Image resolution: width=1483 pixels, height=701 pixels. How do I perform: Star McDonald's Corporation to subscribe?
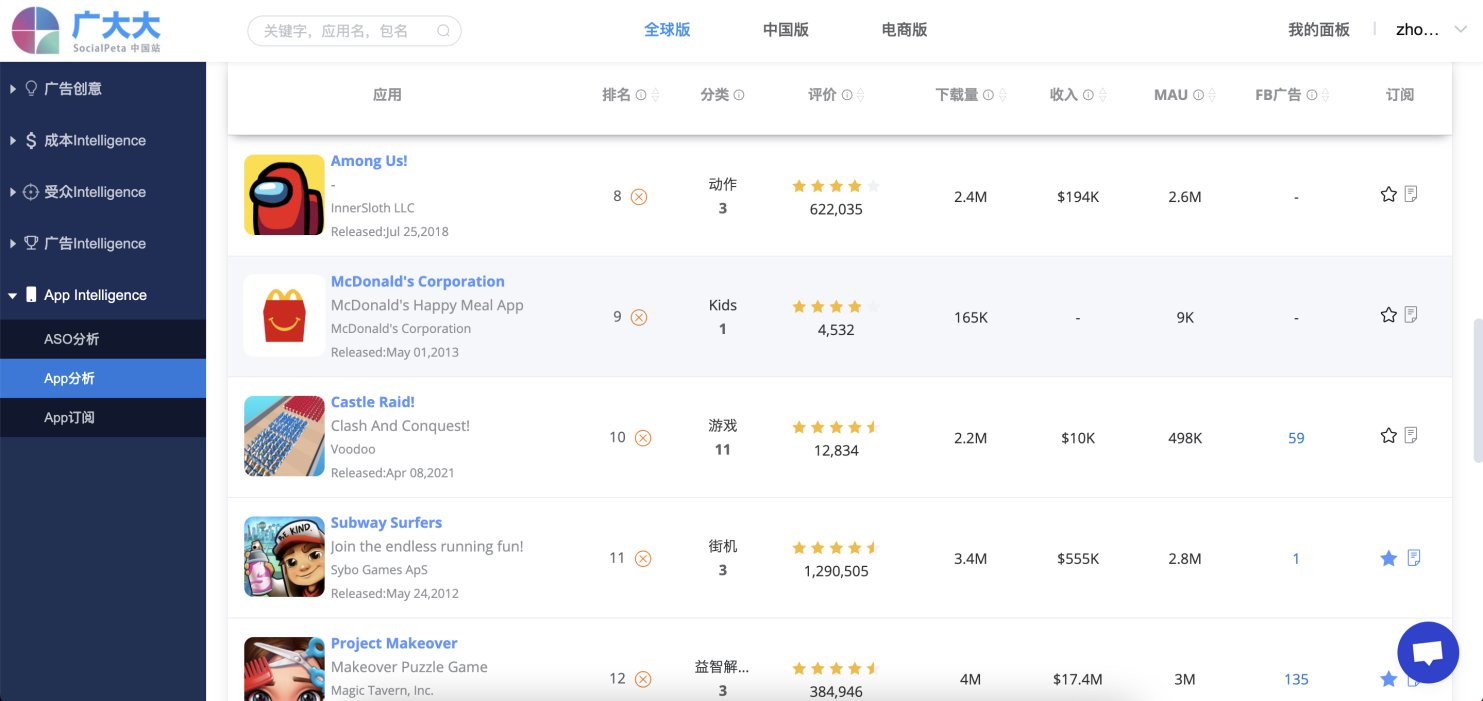(x=1388, y=315)
